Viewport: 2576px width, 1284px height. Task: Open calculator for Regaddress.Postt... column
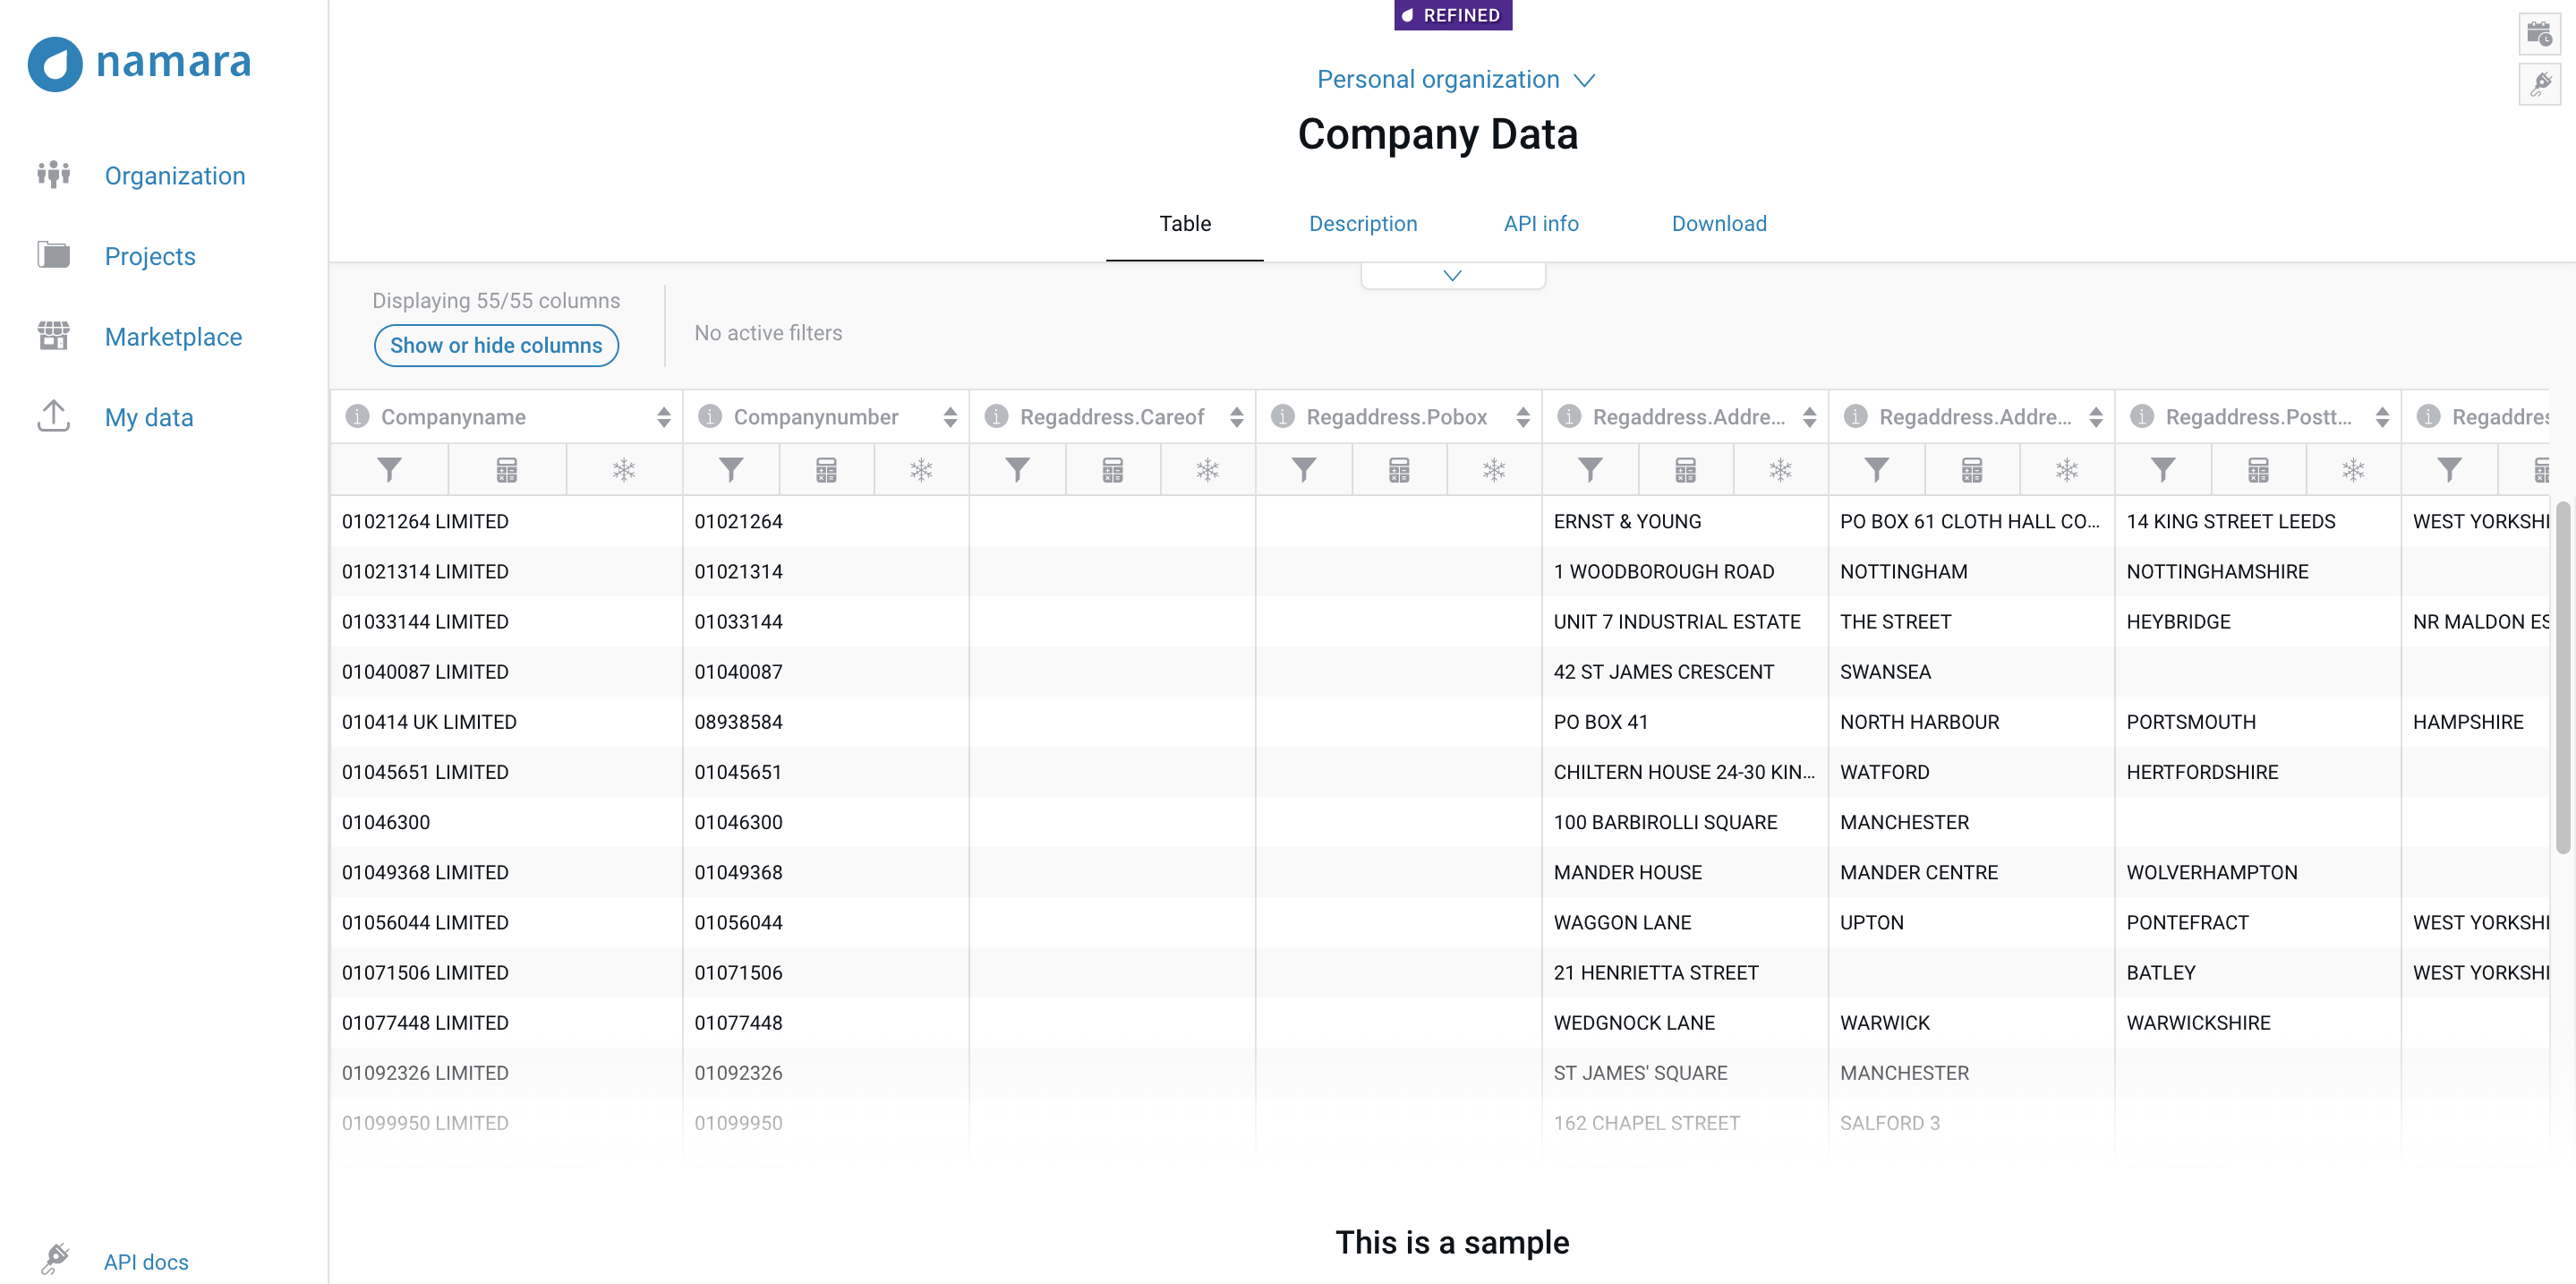[2258, 470]
